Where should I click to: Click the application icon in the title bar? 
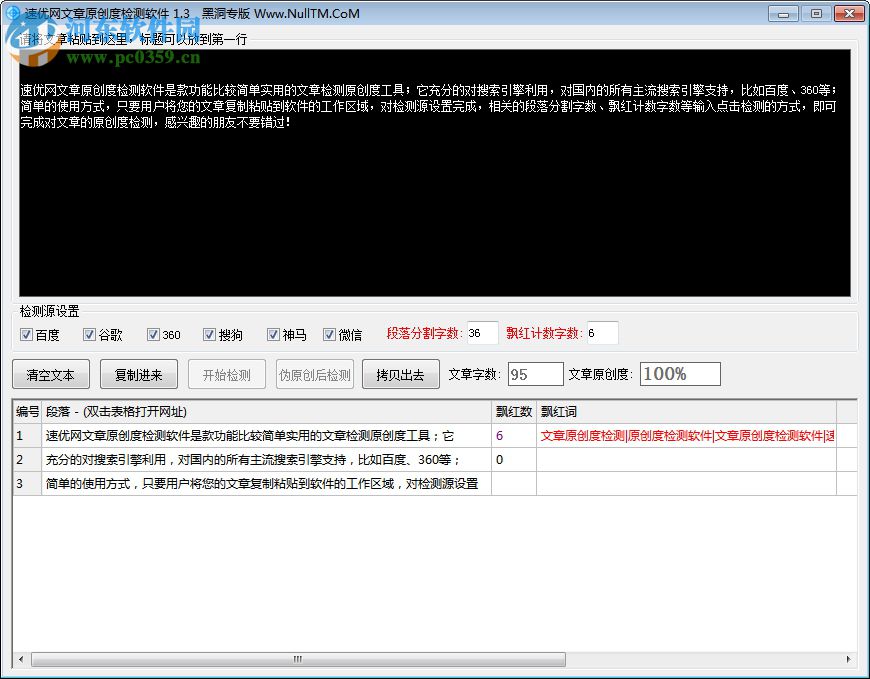pos(12,13)
